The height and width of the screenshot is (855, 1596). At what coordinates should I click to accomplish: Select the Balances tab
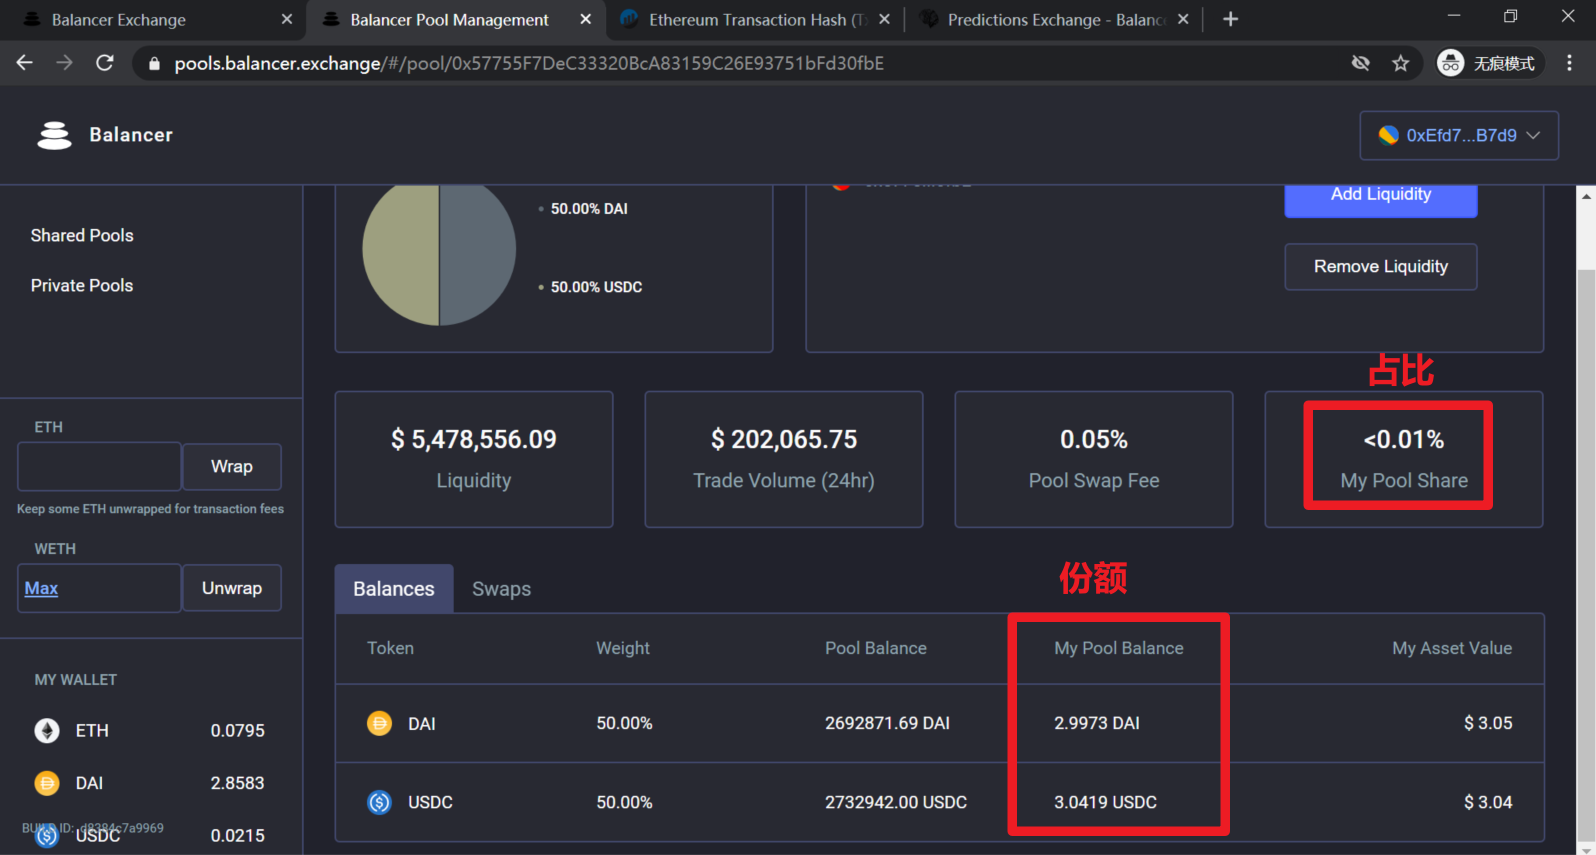[394, 589]
